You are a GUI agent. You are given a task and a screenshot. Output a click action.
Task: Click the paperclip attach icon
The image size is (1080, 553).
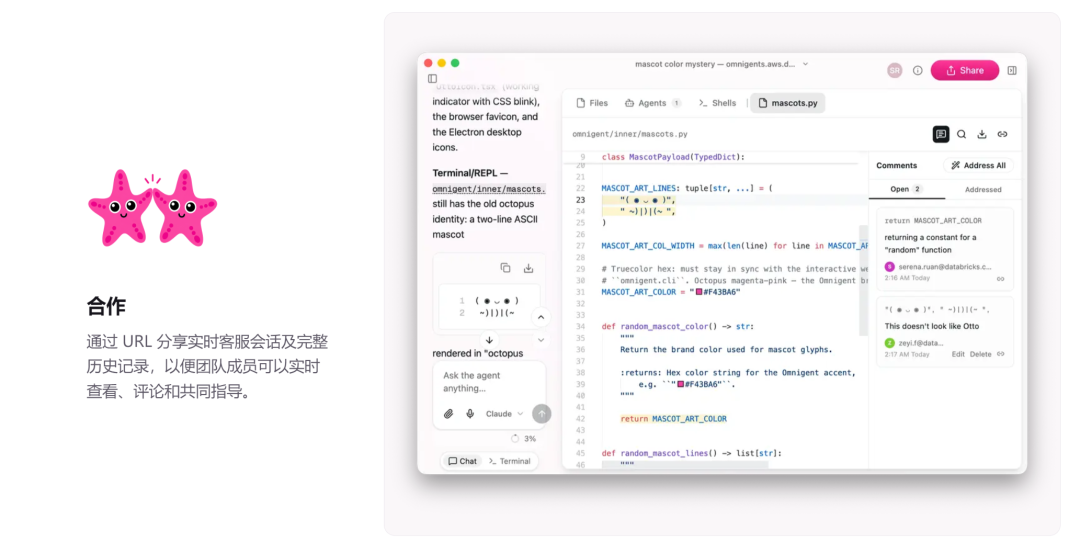click(x=448, y=414)
